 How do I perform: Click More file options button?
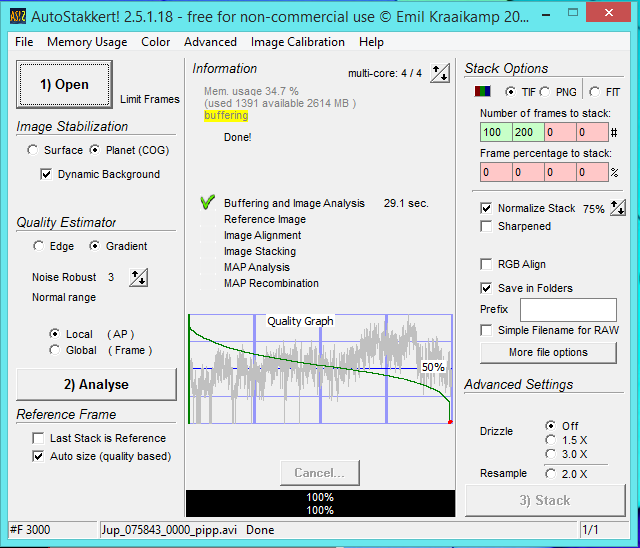click(x=548, y=352)
